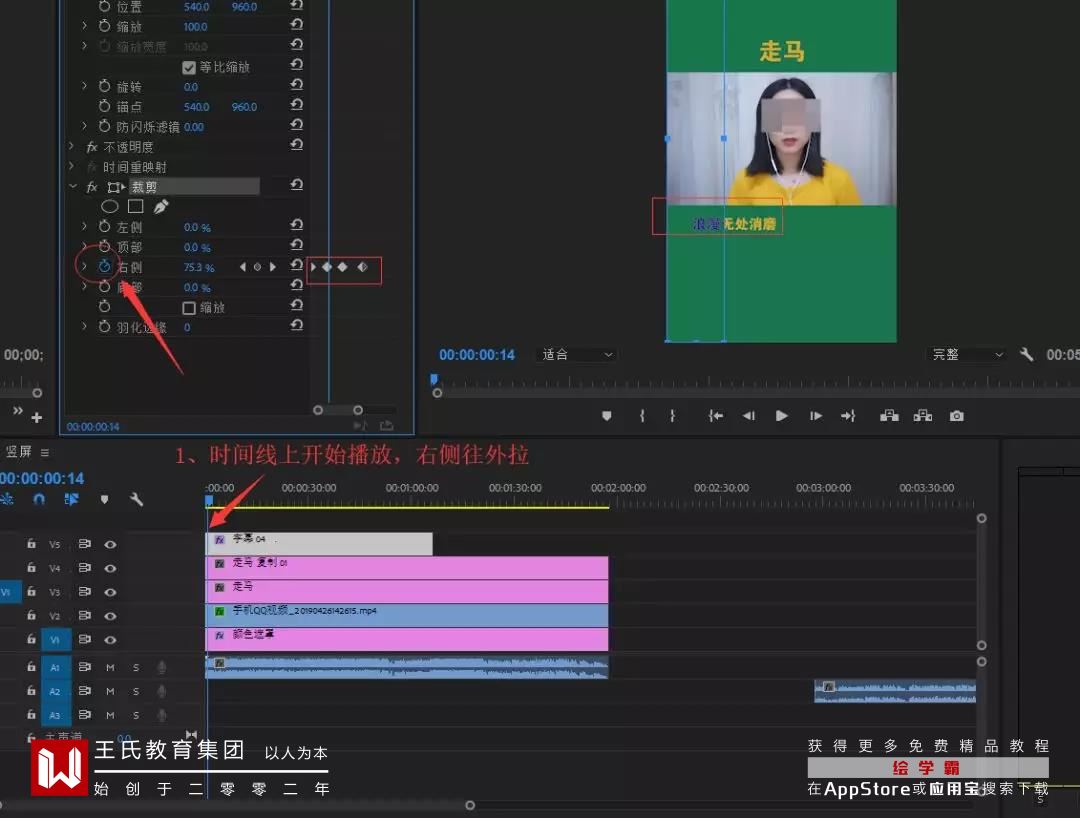Click the Program monitor scrub bar playhead
The height and width of the screenshot is (818, 1080).
coord(434,379)
